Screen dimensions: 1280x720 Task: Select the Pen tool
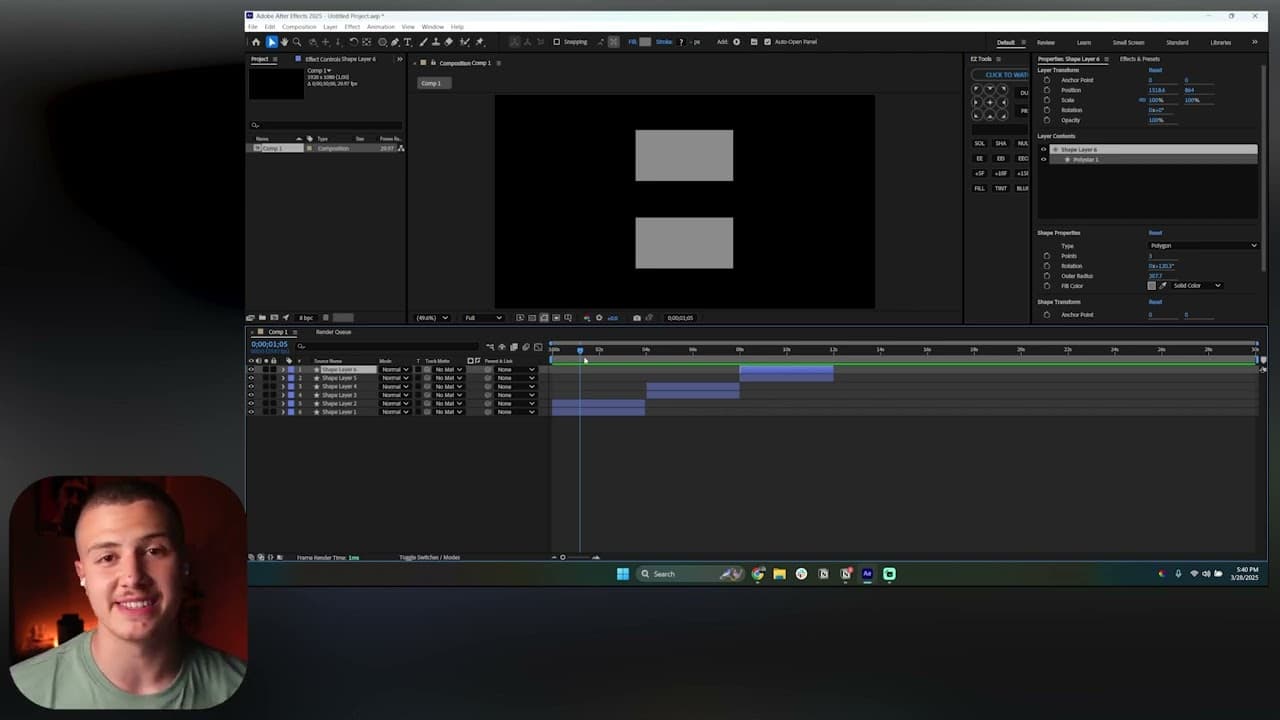(395, 42)
